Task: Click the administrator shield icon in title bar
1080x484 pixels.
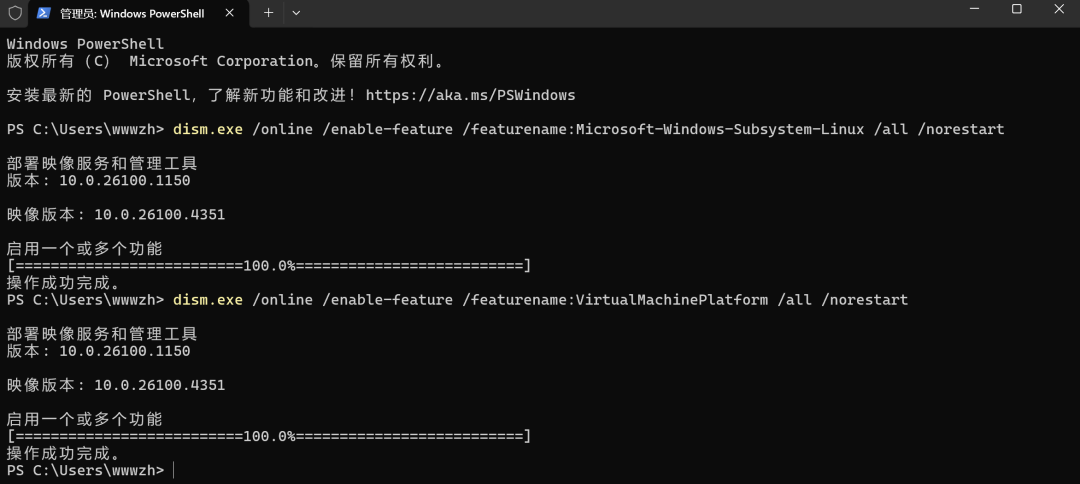Action: (x=14, y=13)
